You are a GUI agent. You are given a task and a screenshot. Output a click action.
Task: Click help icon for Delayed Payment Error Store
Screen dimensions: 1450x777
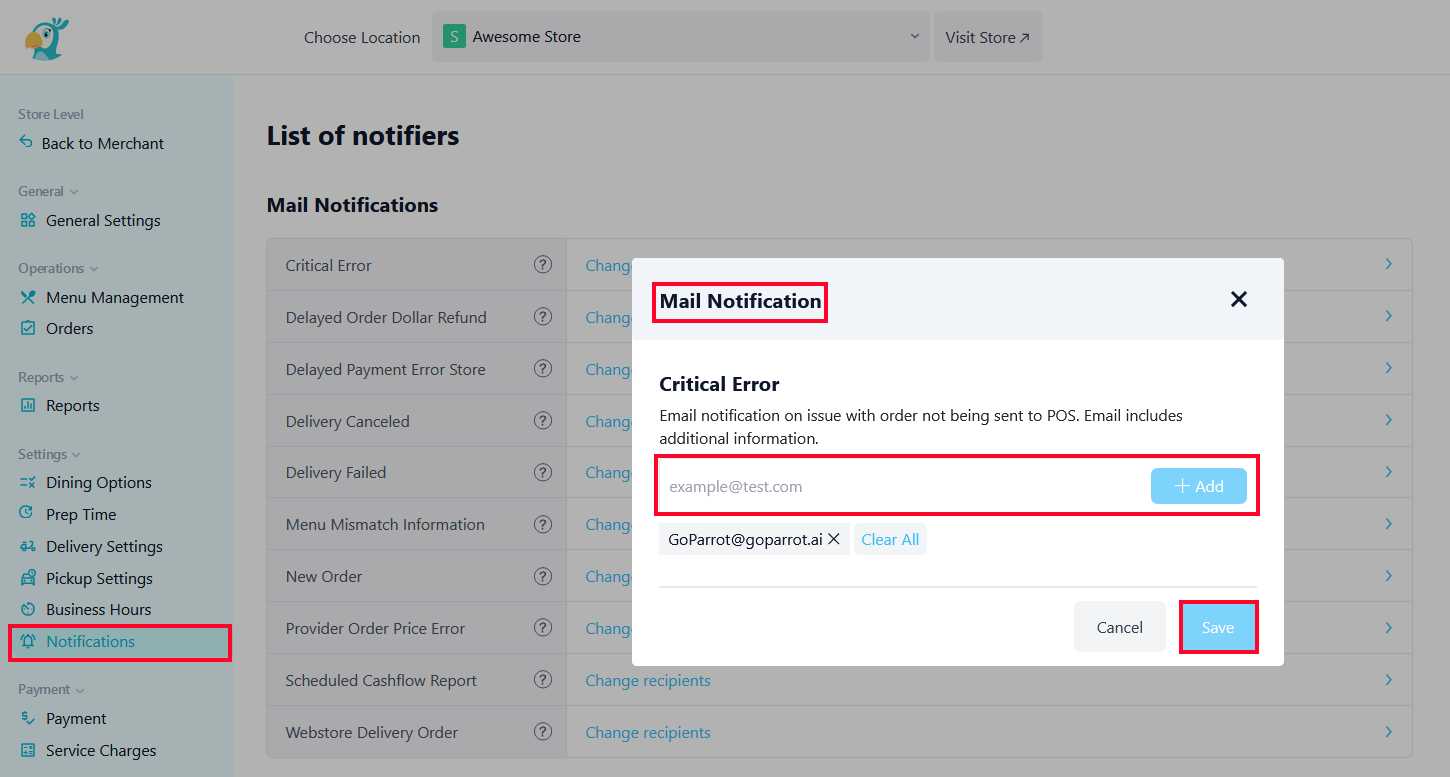pos(543,368)
